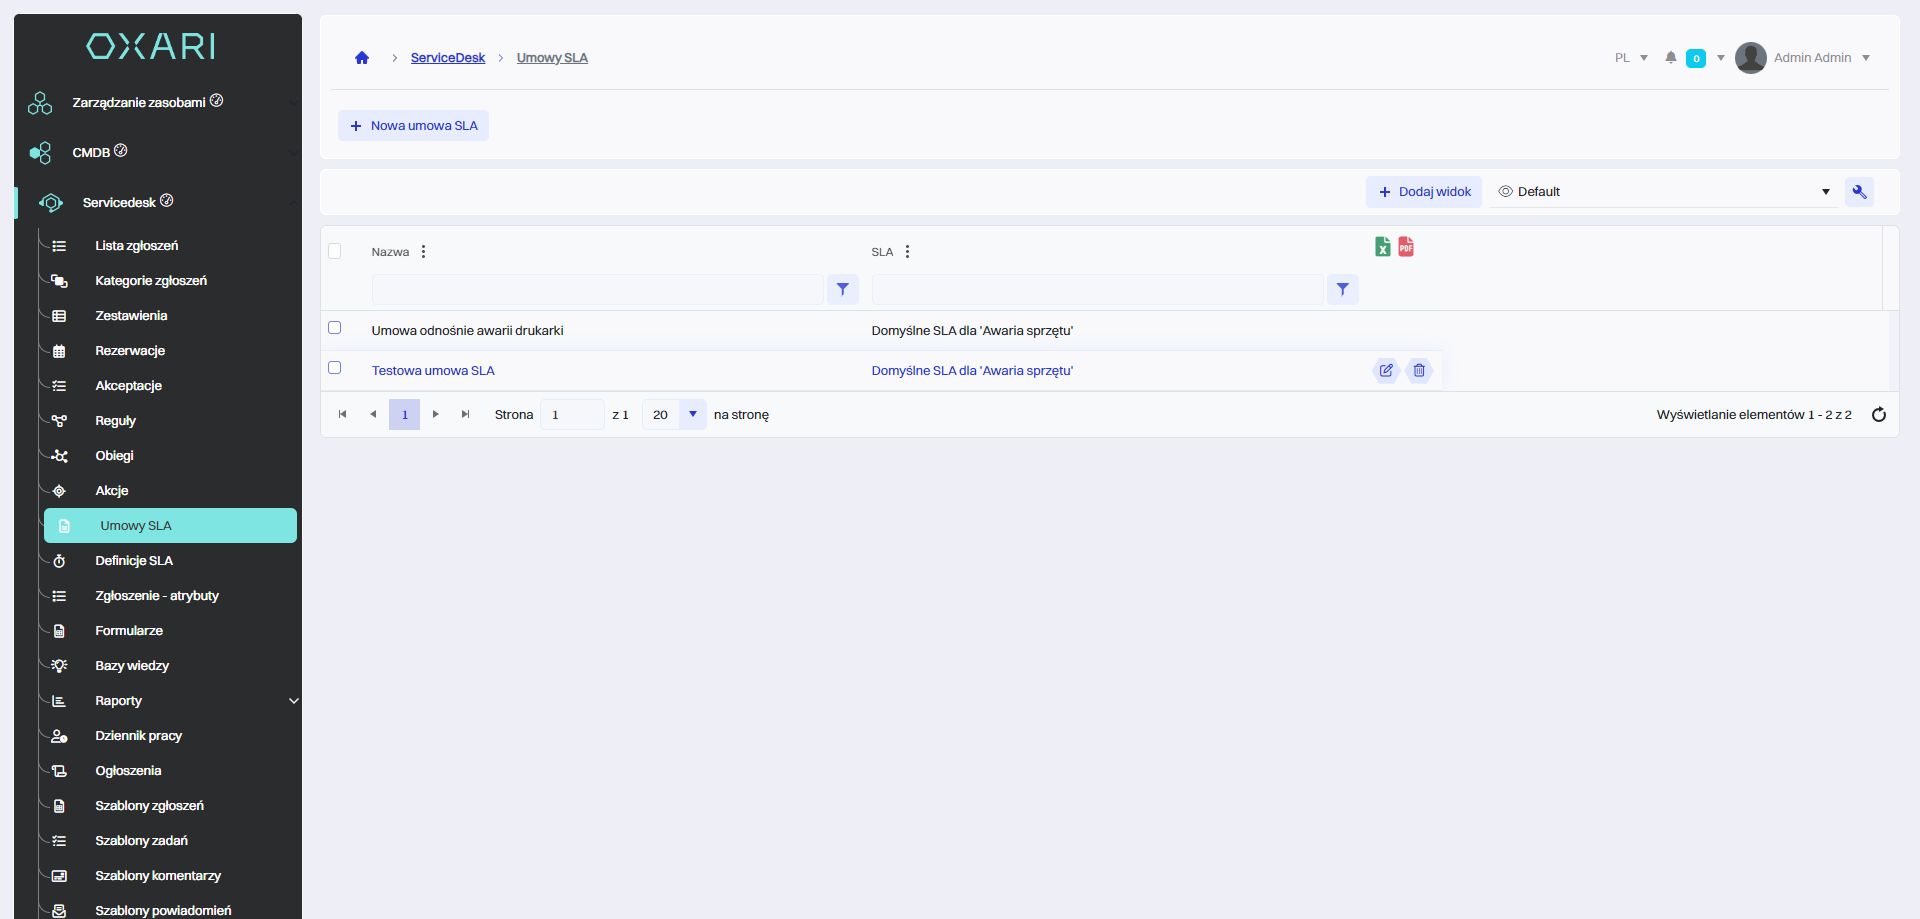Delete the Testowa umowa SLA row

pyautogui.click(x=1419, y=371)
